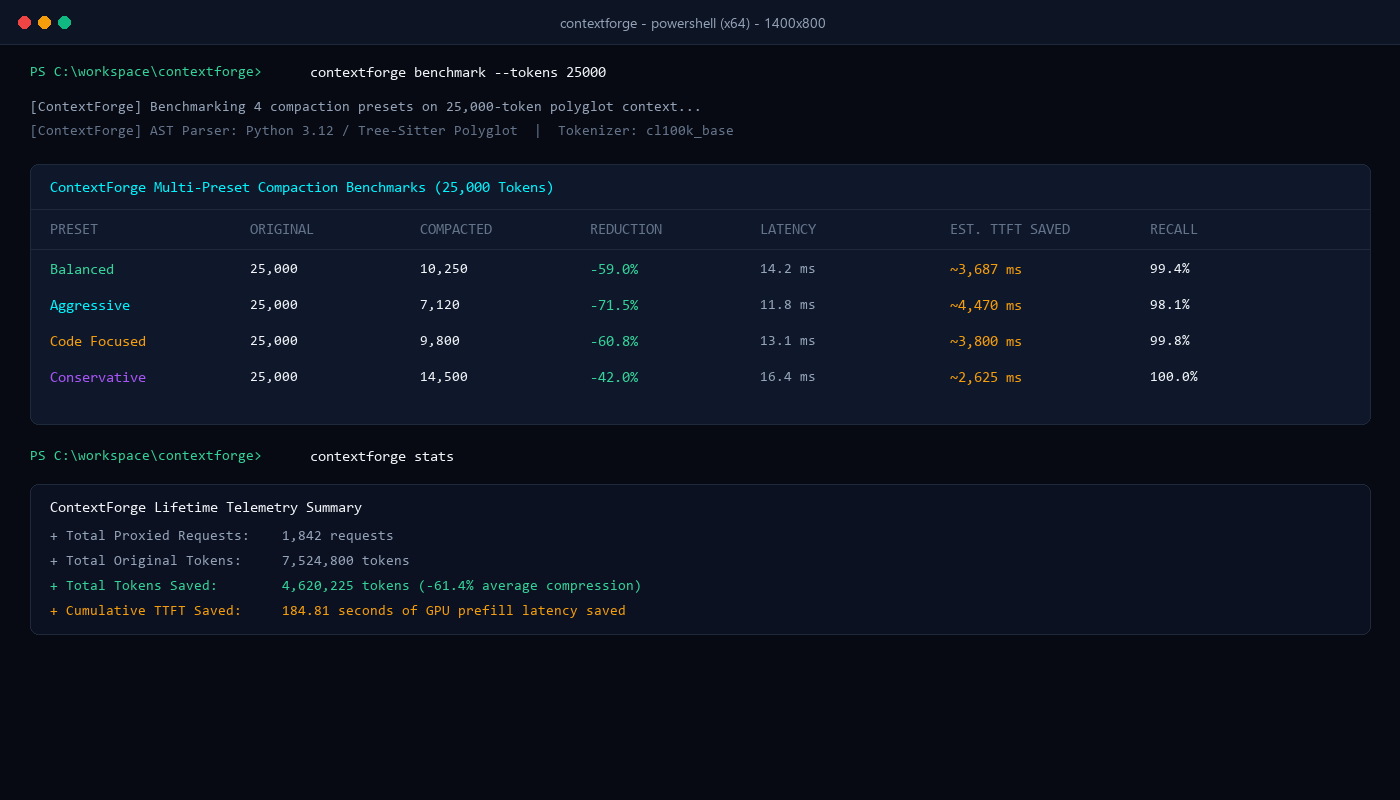This screenshot has height=800, width=1400.
Task: Click the reduction value '-59.0%'
Action: [614, 269]
